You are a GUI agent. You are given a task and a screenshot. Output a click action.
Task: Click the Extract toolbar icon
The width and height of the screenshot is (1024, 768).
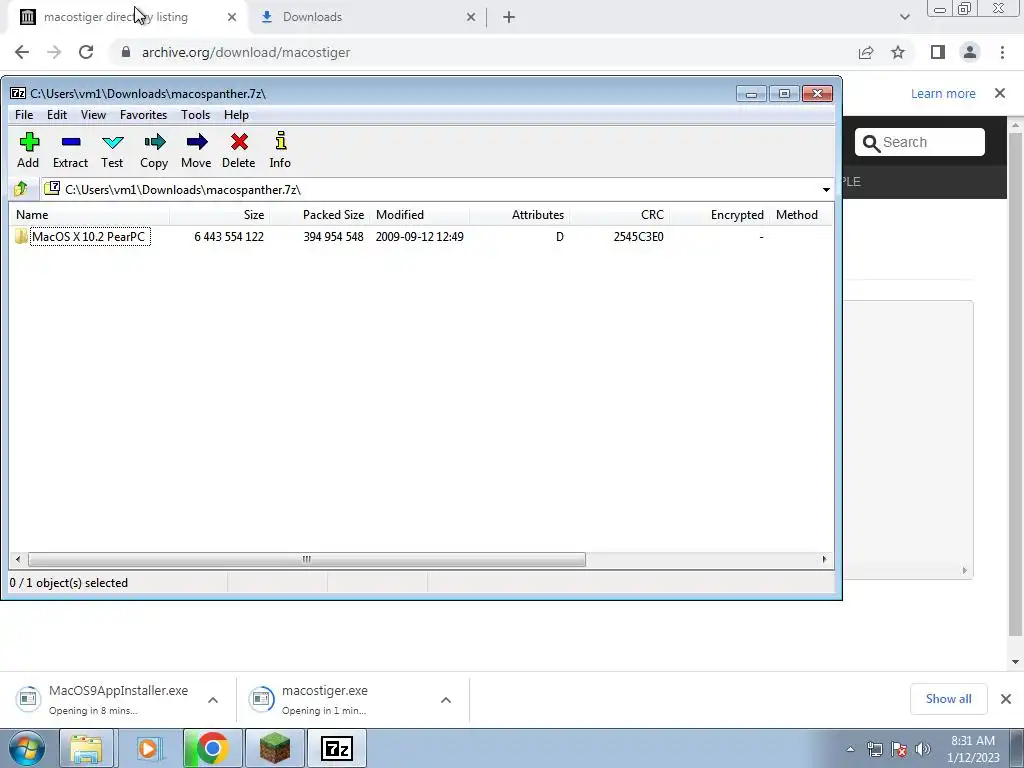click(71, 142)
